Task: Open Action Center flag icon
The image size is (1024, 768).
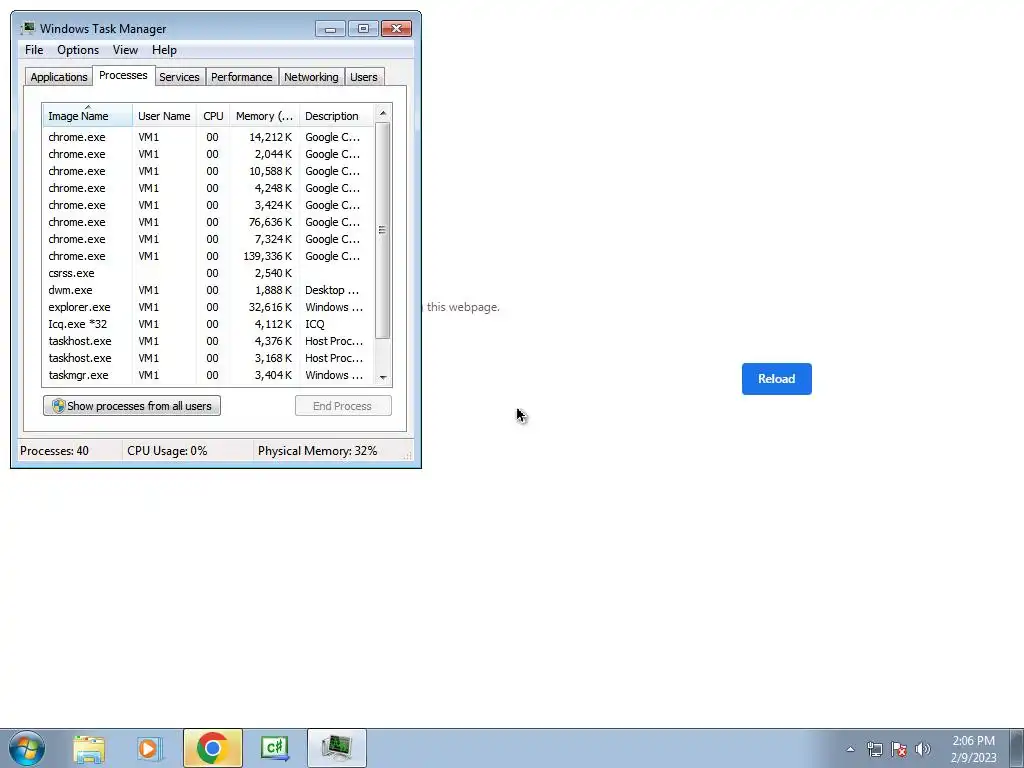Action: [899, 749]
